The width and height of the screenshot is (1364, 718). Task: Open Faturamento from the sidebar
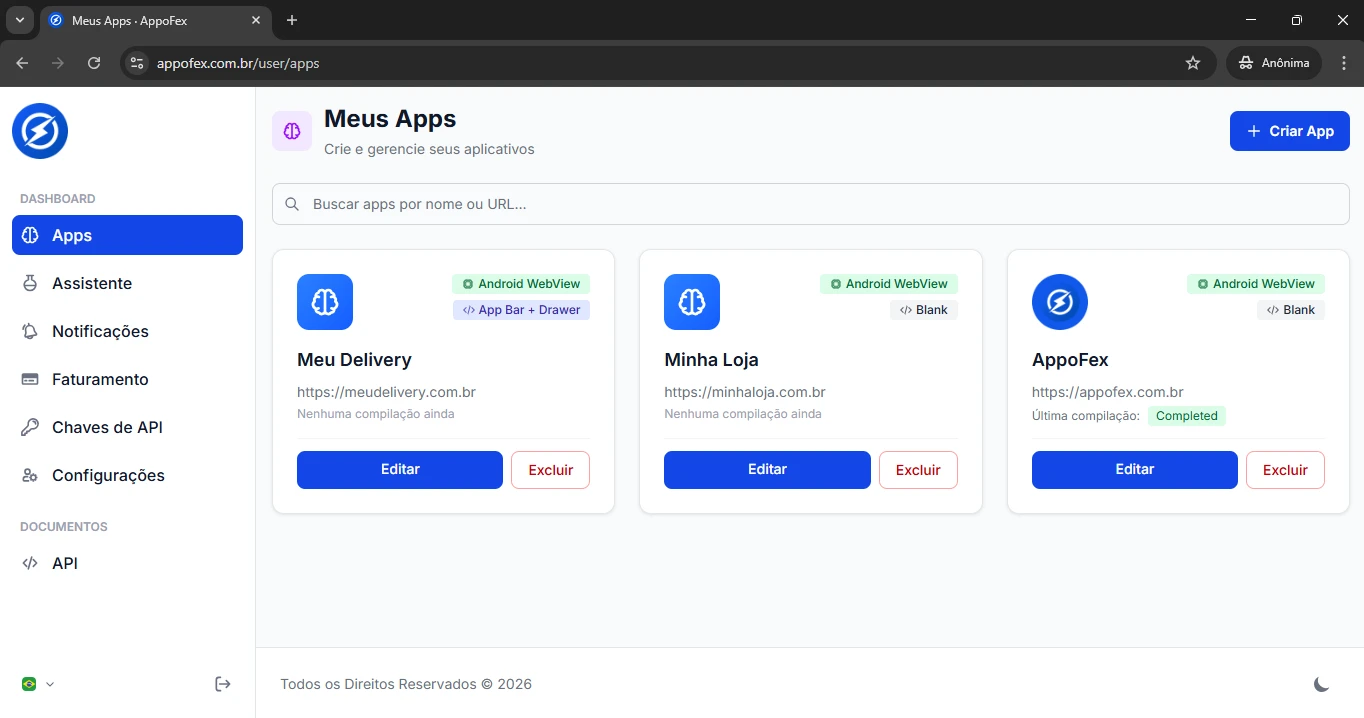point(100,380)
